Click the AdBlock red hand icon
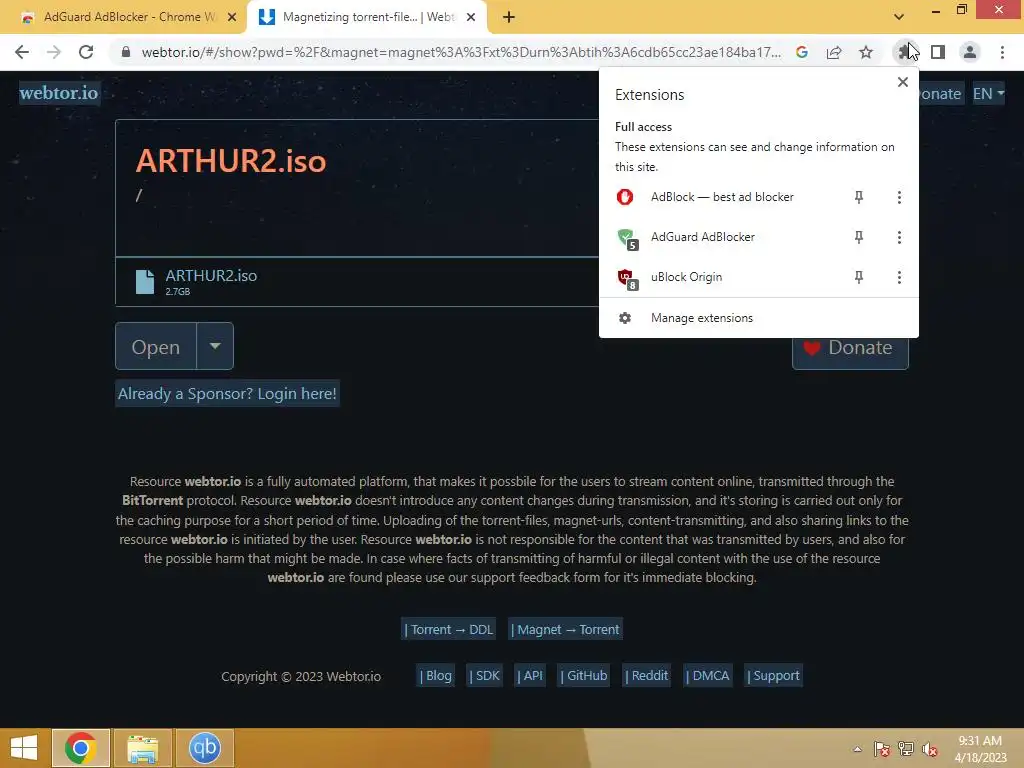The width and height of the screenshot is (1024, 768). pyautogui.click(x=625, y=197)
